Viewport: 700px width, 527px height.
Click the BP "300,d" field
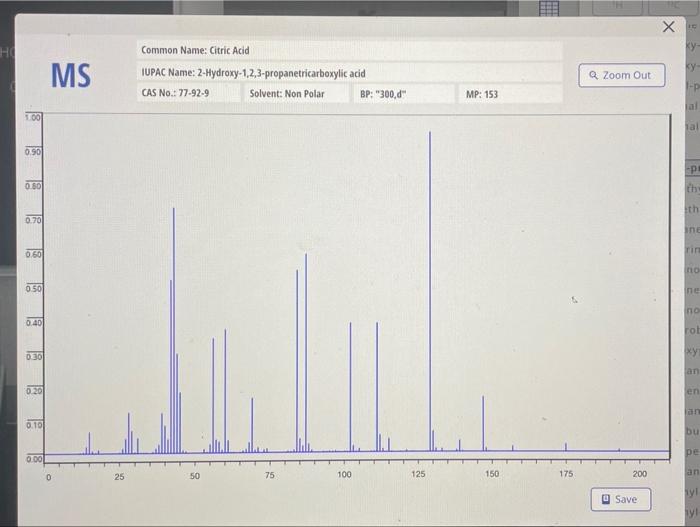point(404,94)
